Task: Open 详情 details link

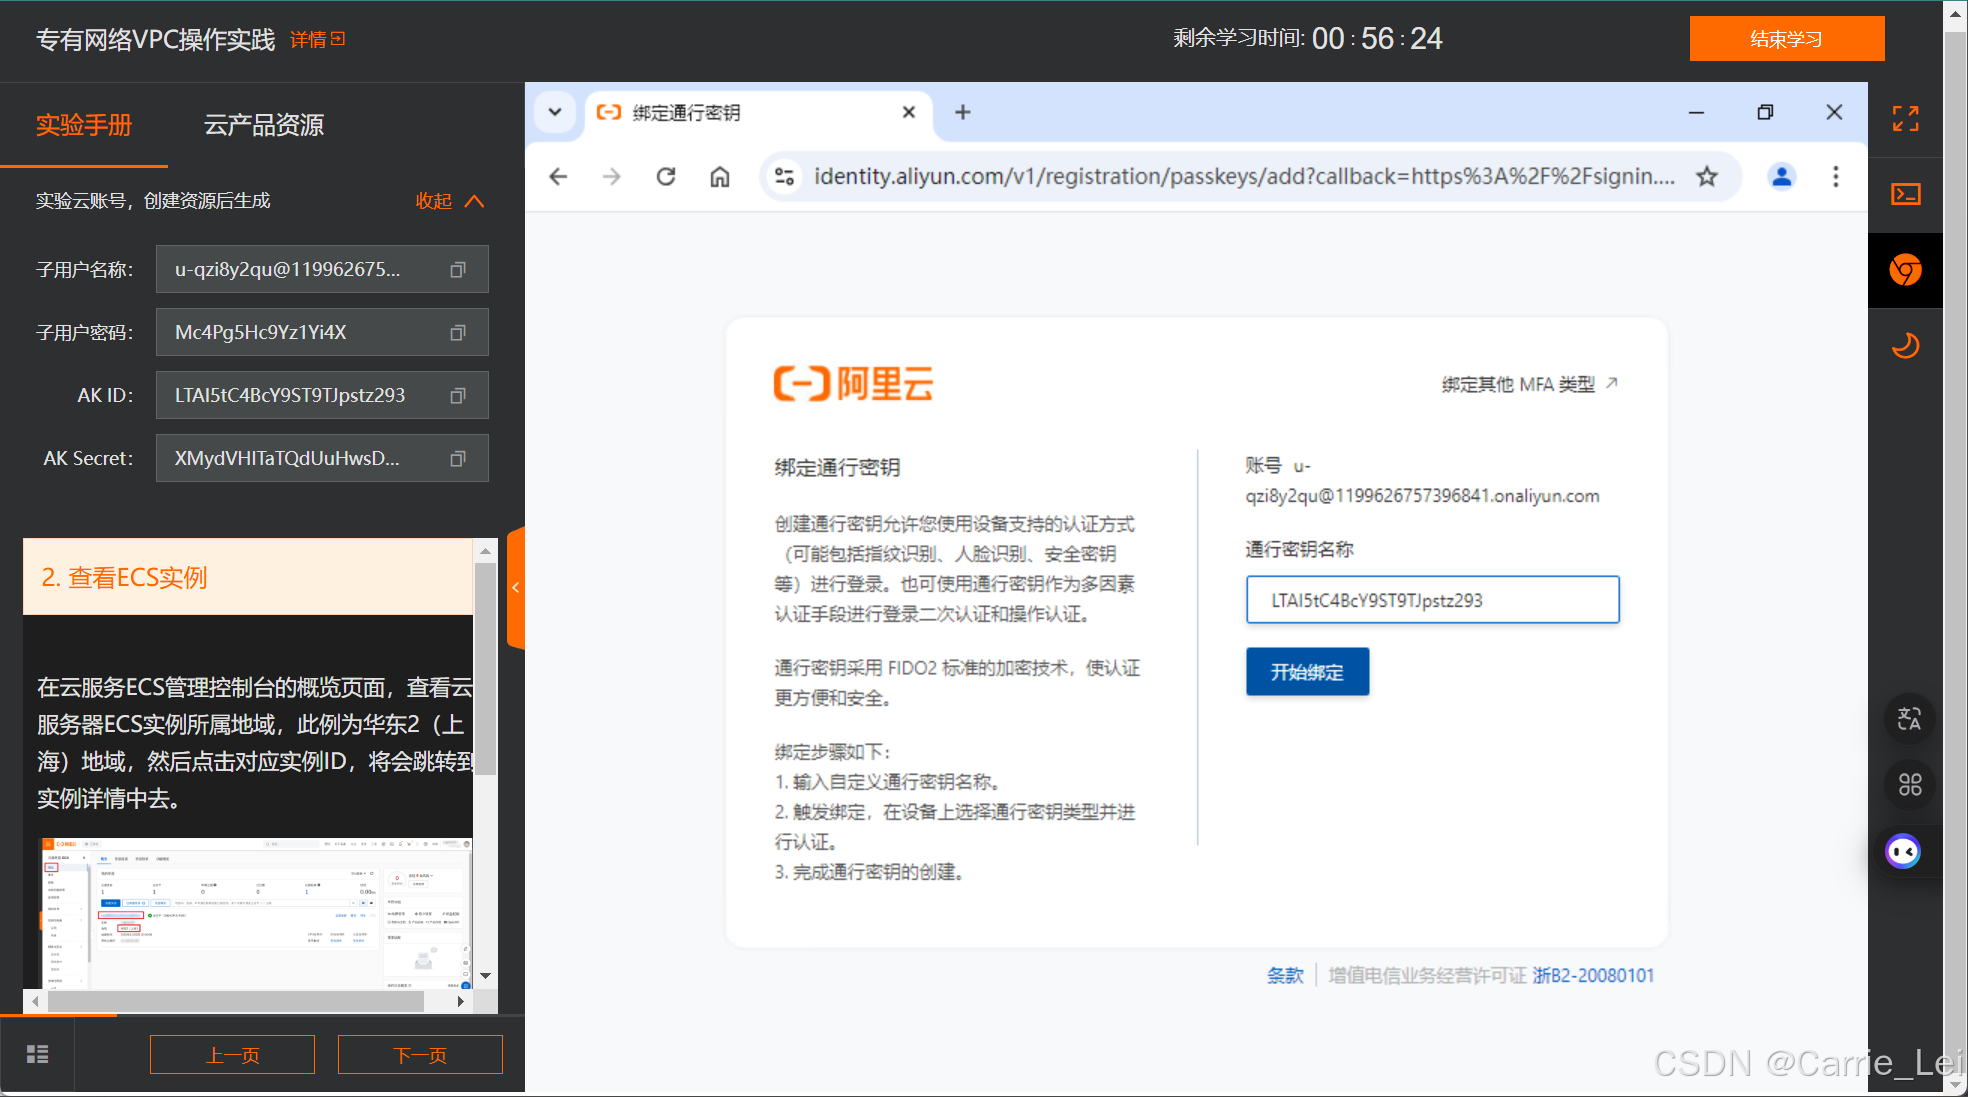Action: 317,39
